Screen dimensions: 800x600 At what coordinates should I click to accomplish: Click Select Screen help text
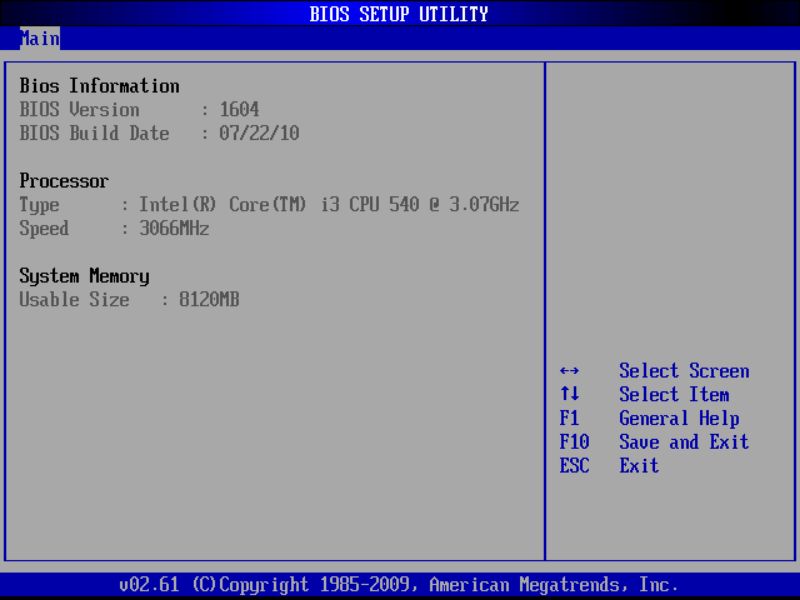684,371
